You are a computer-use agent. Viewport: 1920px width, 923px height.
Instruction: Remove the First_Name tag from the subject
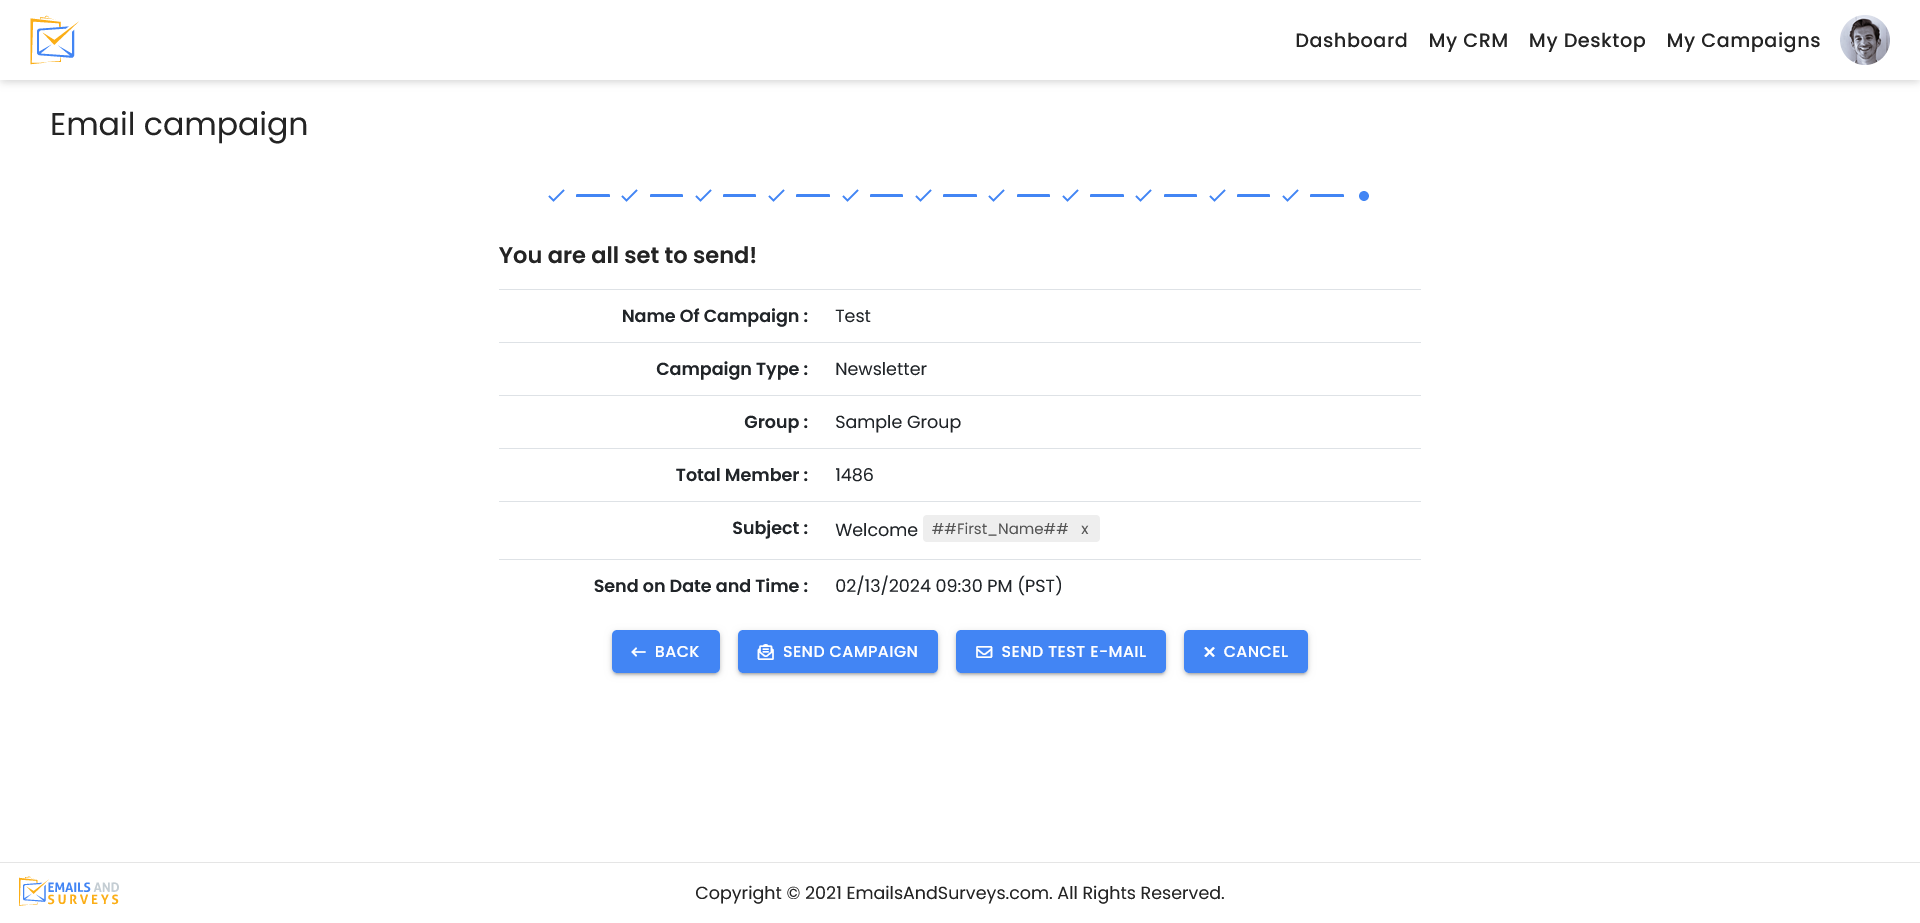click(x=1085, y=528)
